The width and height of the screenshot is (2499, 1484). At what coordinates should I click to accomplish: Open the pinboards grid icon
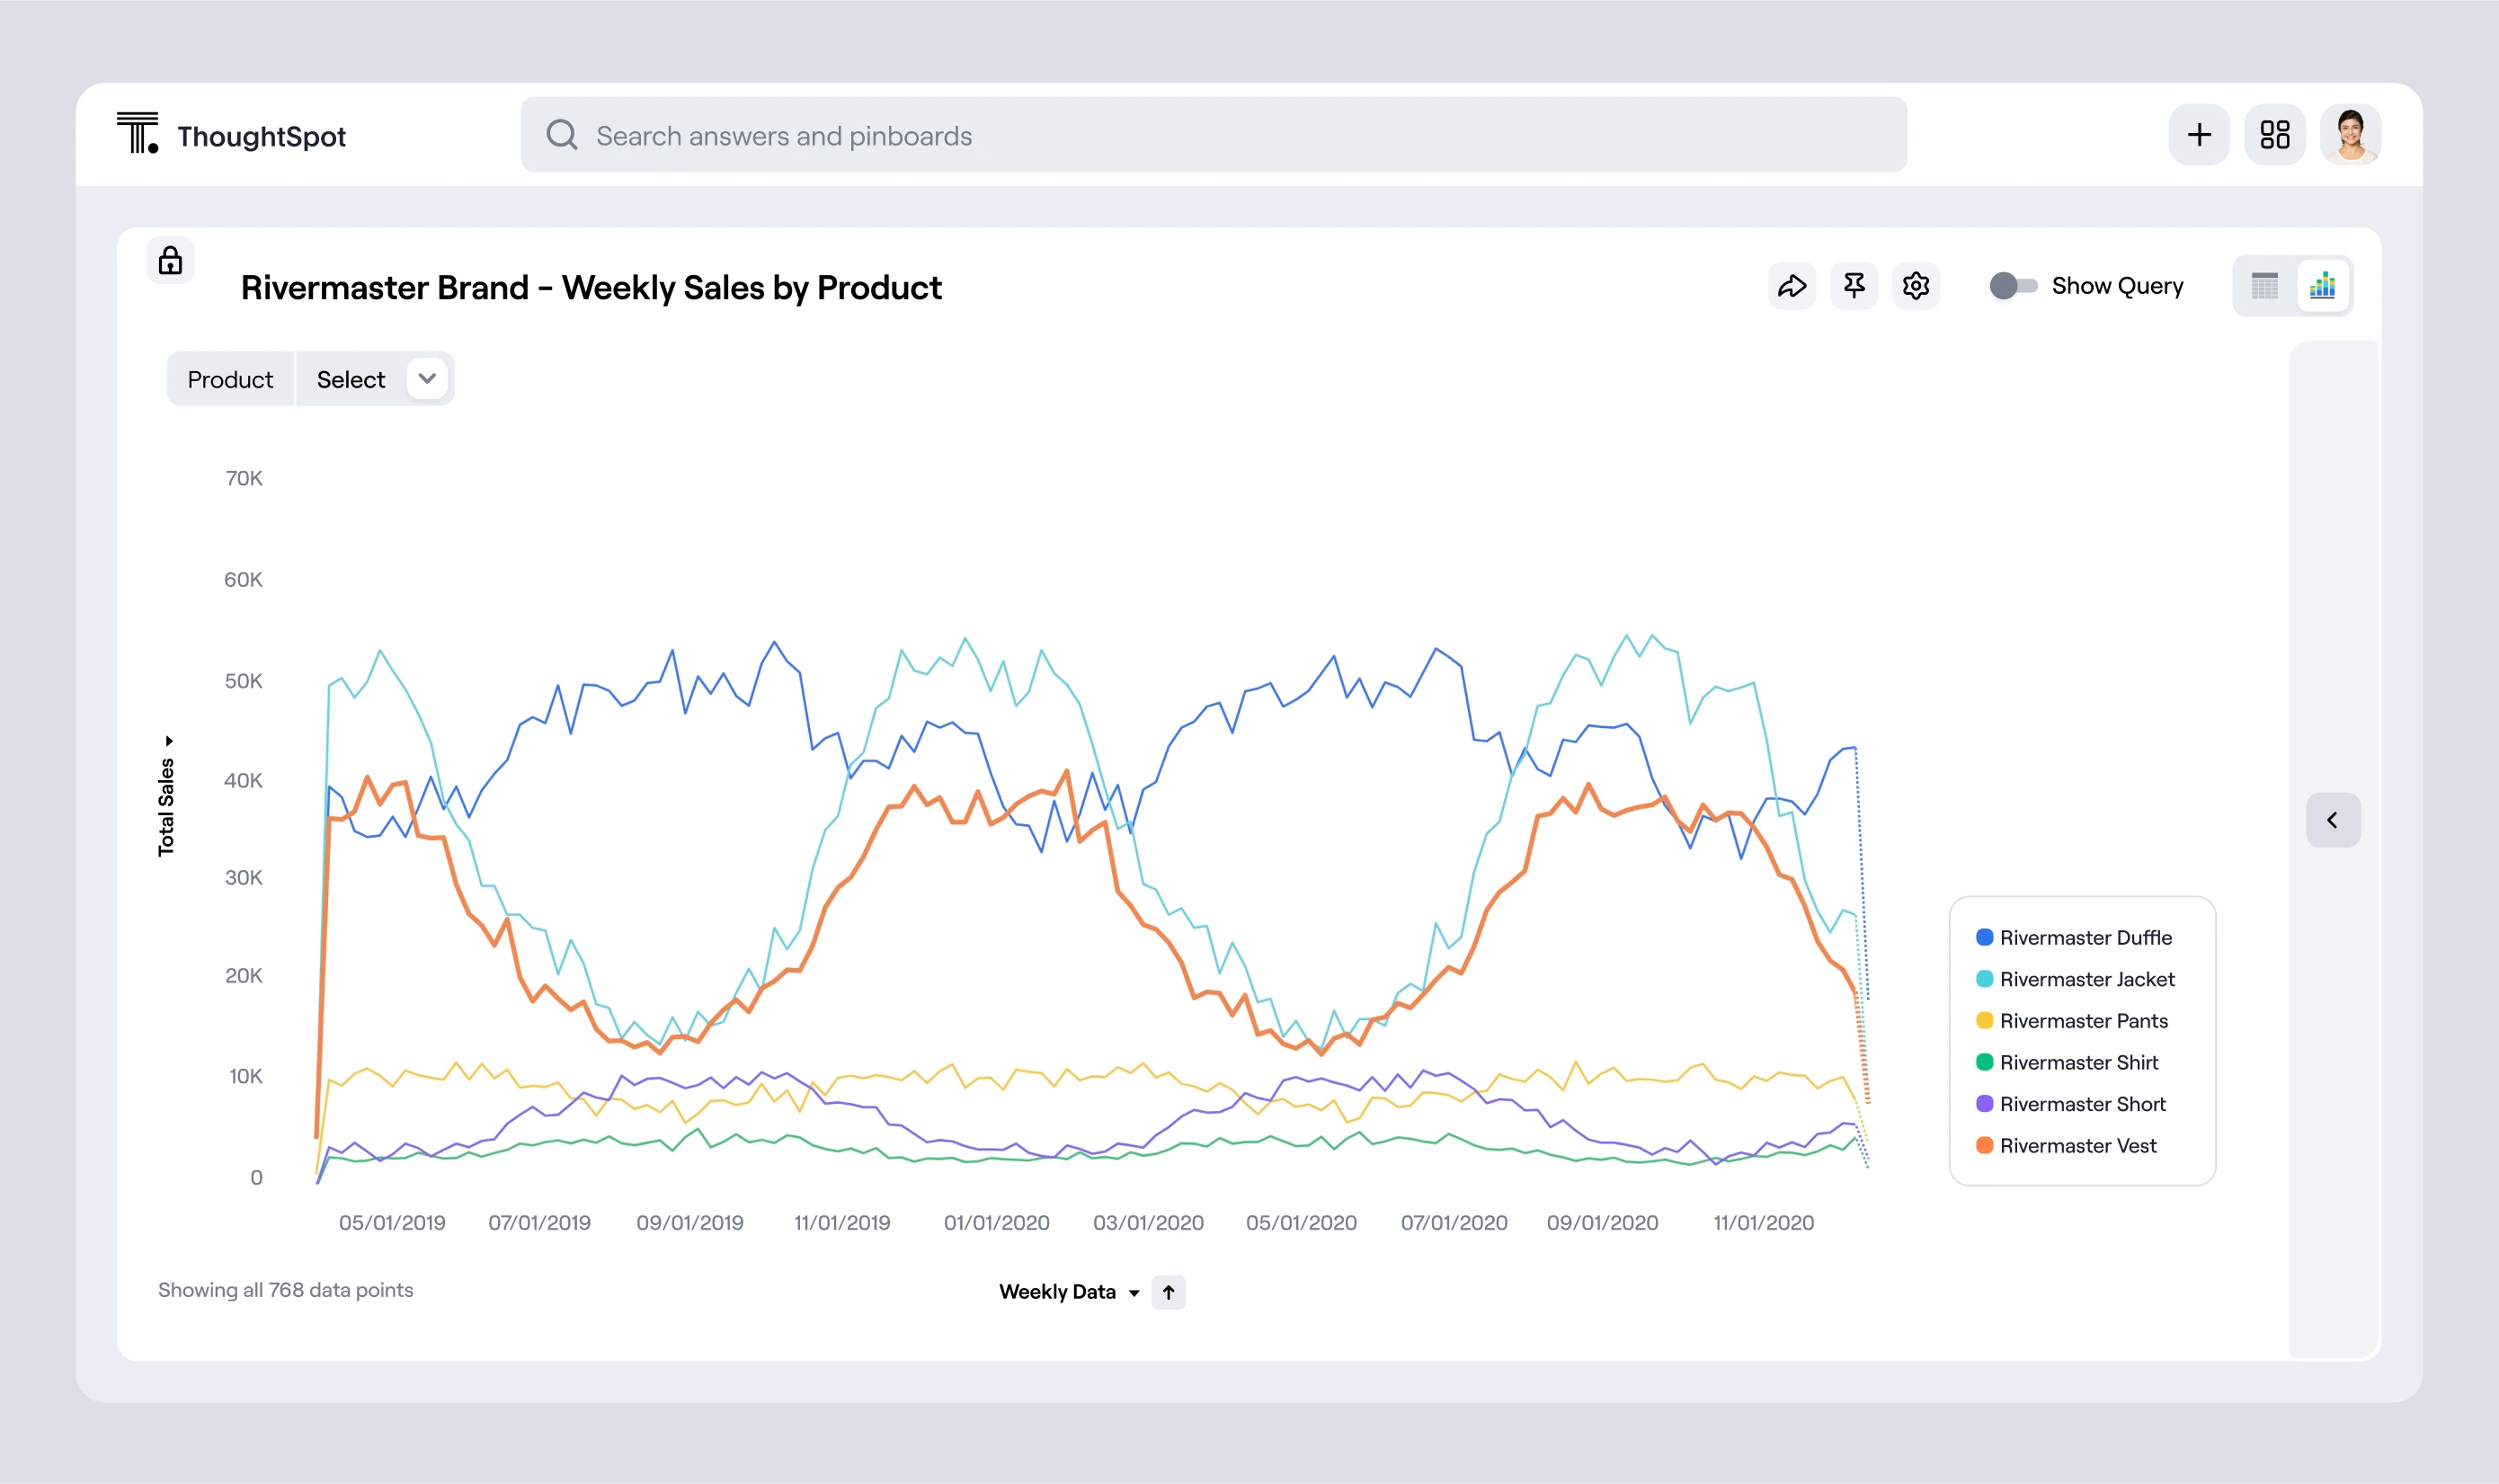point(2274,135)
